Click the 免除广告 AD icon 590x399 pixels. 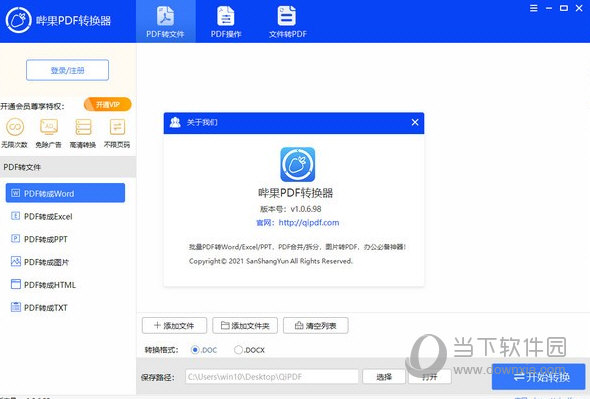[49, 127]
